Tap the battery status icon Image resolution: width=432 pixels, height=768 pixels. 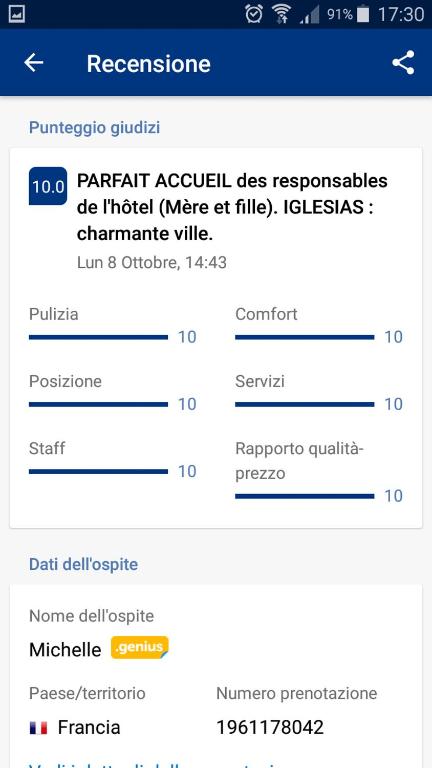click(363, 14)
